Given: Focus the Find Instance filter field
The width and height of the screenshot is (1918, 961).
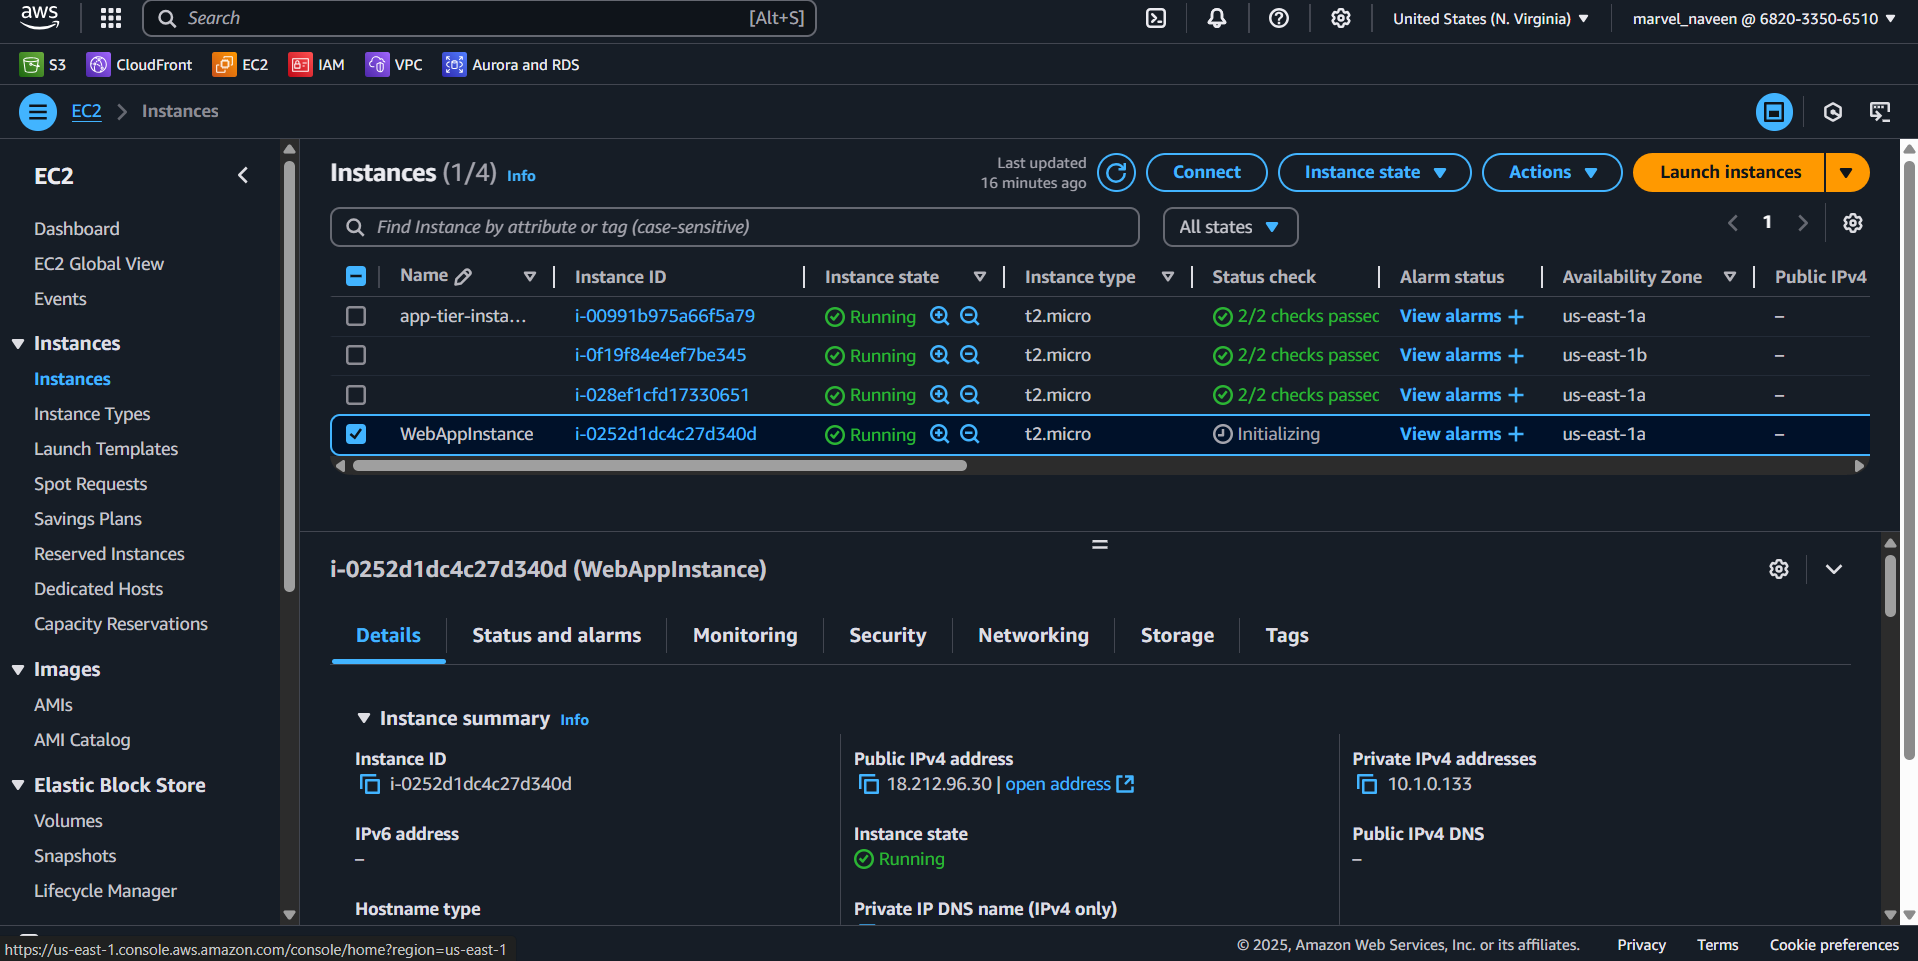Looking at the screenshot, I should 735,227.
